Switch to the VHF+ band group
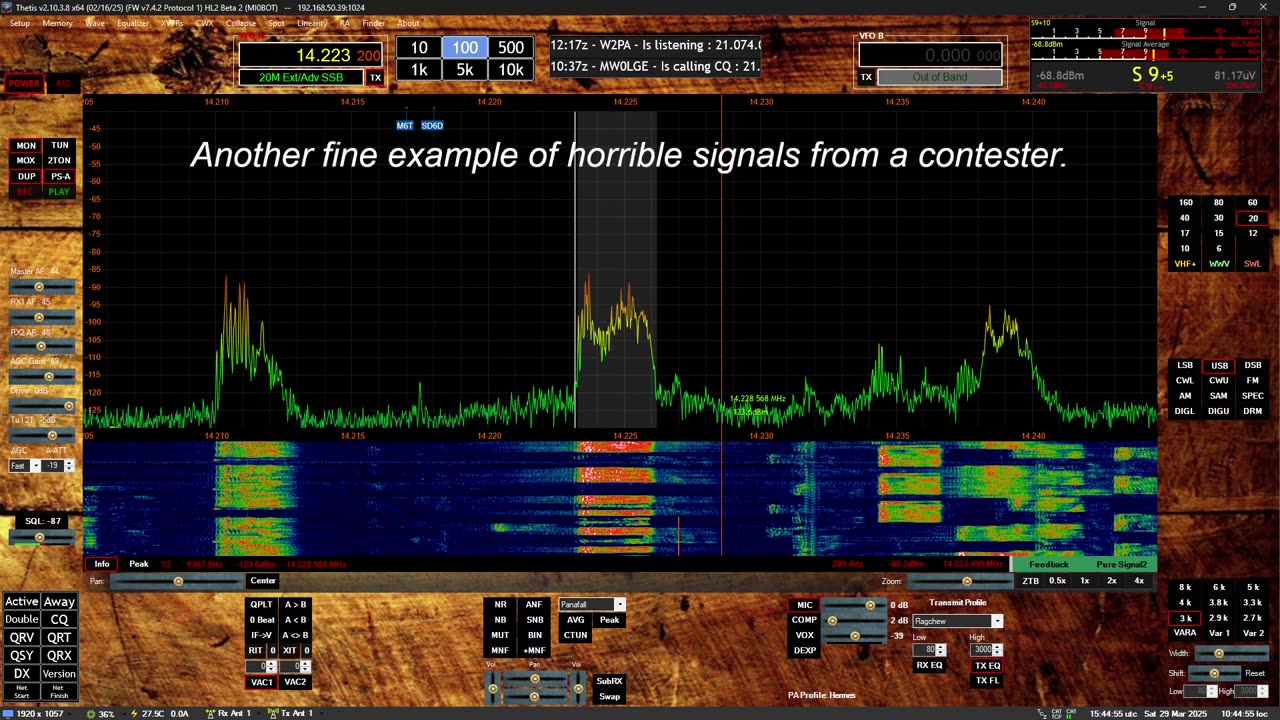The height and width of the screenshot is (720, 1280). pyautogui.click(x=1185, y=264)
